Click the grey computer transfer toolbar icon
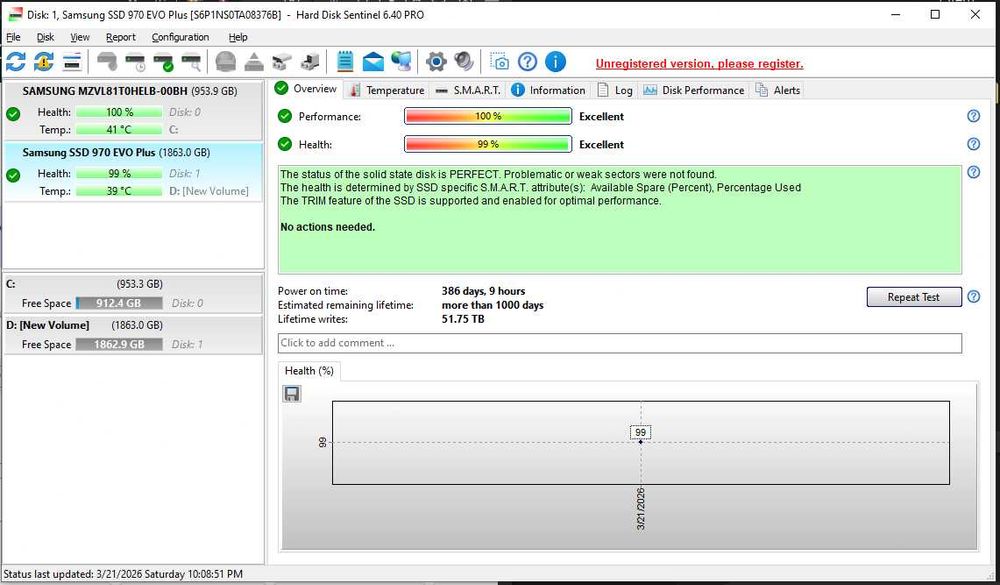 pyautogui.click(x=310, y=62)
